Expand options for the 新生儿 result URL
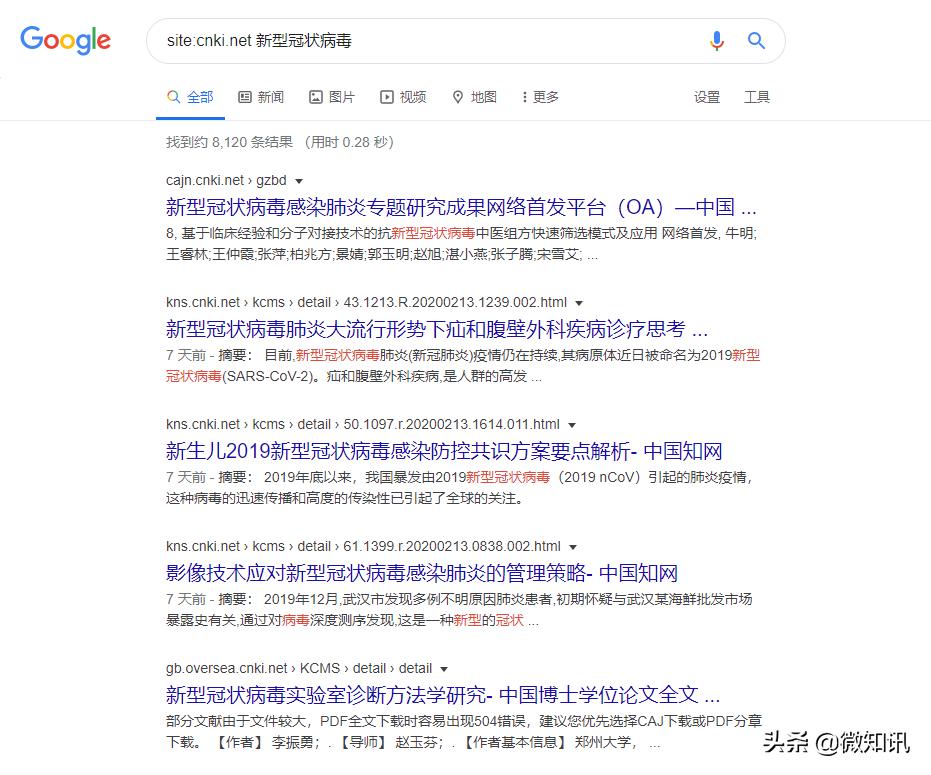Screen dimensions: 931x775 (x=571, y=424)
